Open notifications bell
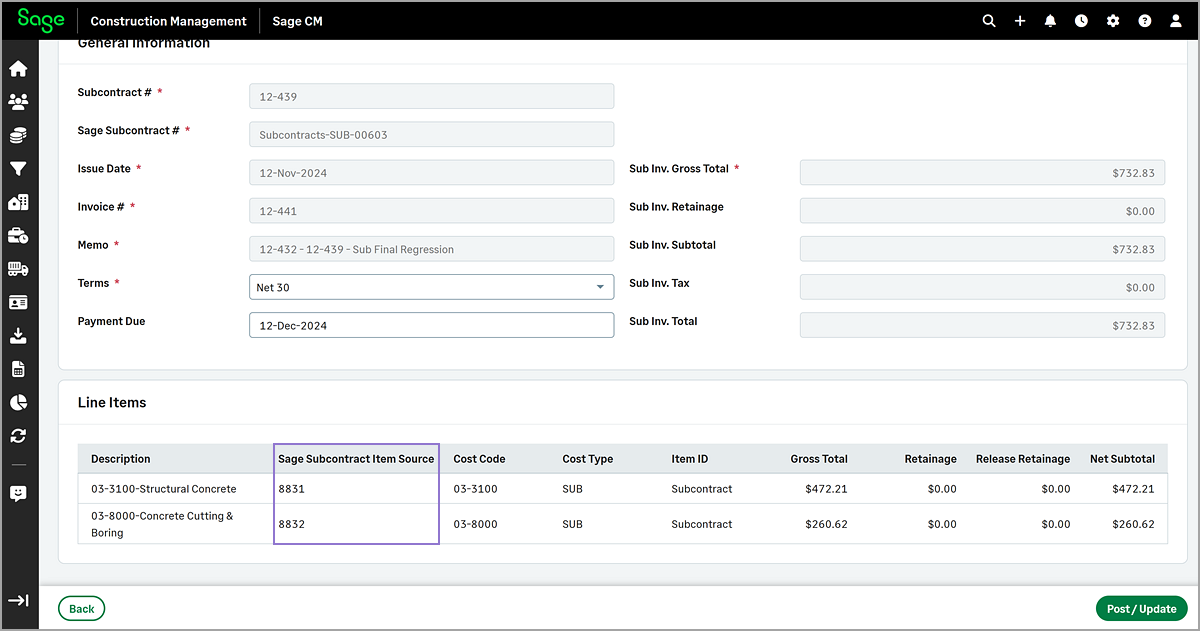Image resolution: width=1200 pixels, height=631 pixels. click(1050, 21)
